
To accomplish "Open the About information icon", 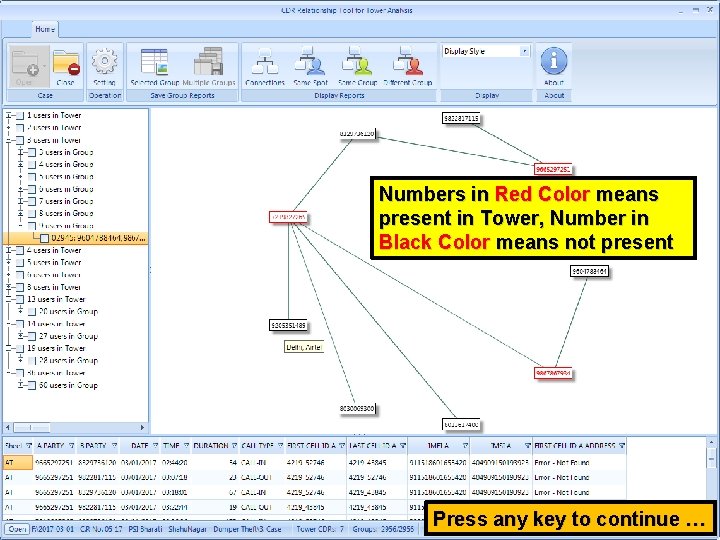I will click(554, 66).
